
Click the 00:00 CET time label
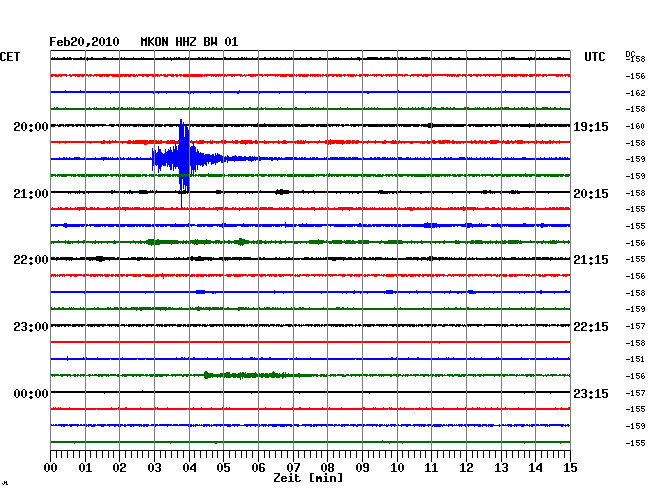[31, 393]
